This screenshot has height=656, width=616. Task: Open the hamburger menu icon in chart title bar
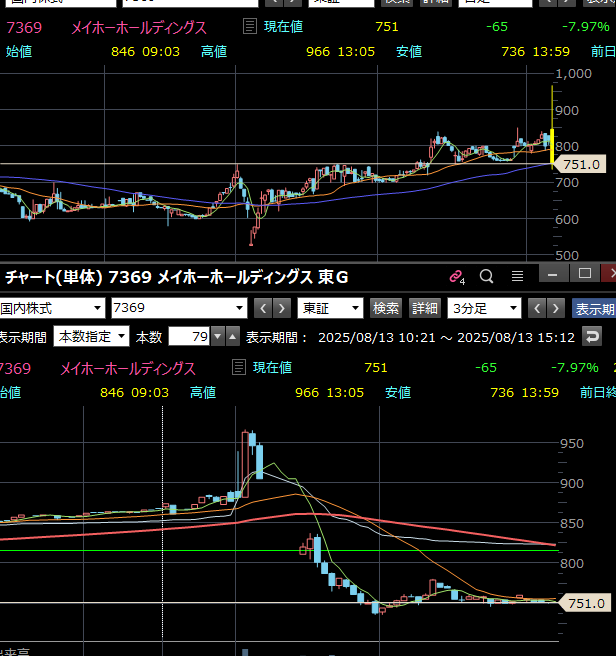[x=517, y=276]
